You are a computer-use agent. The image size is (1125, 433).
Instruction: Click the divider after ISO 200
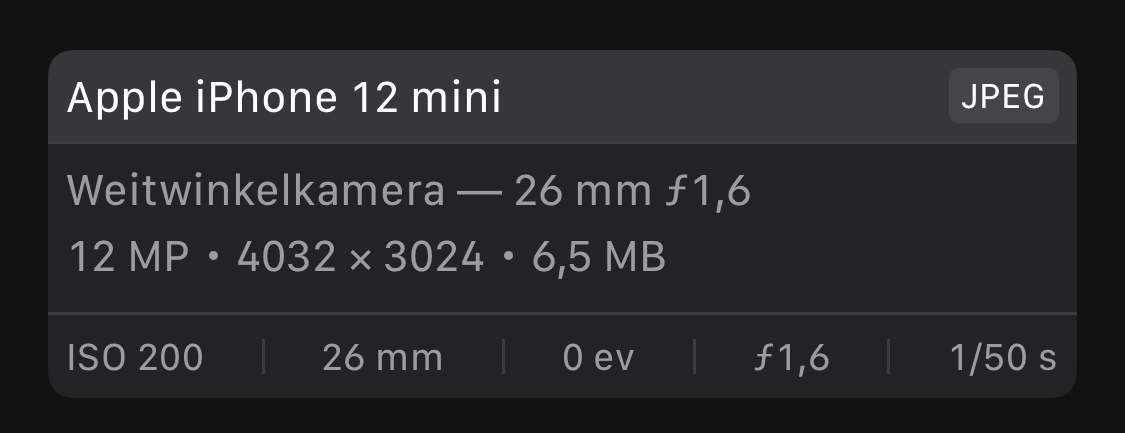[263, 357]
